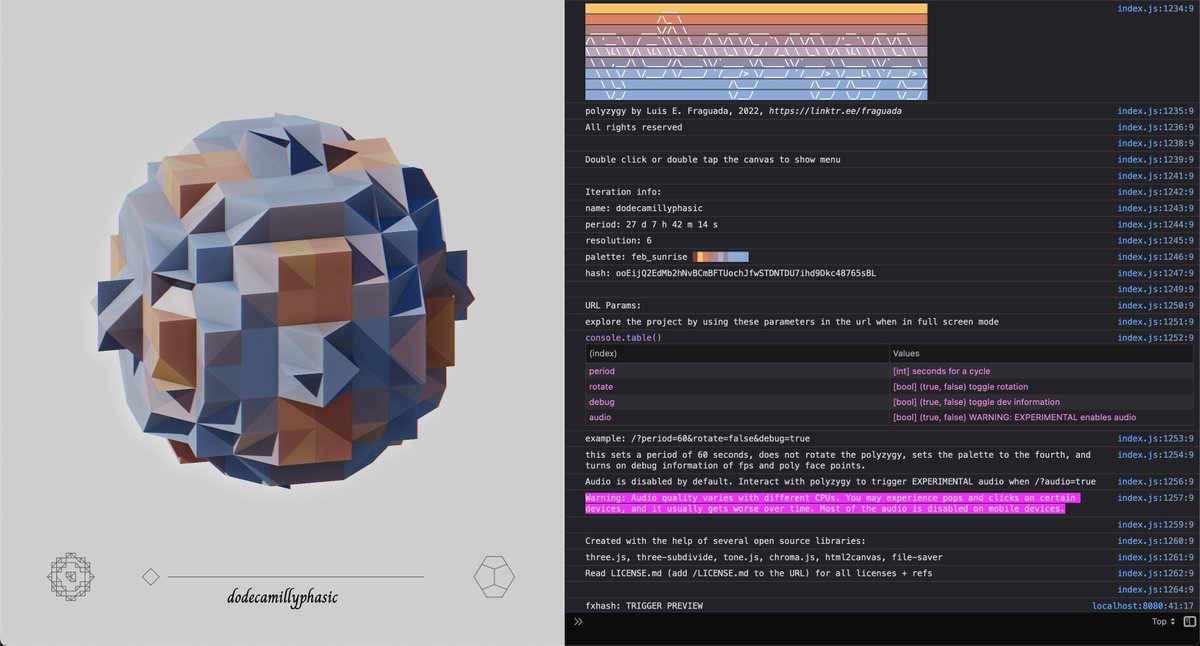Click the Values column header of the table
Screen dimensions: 1200x646
[905, 353]
